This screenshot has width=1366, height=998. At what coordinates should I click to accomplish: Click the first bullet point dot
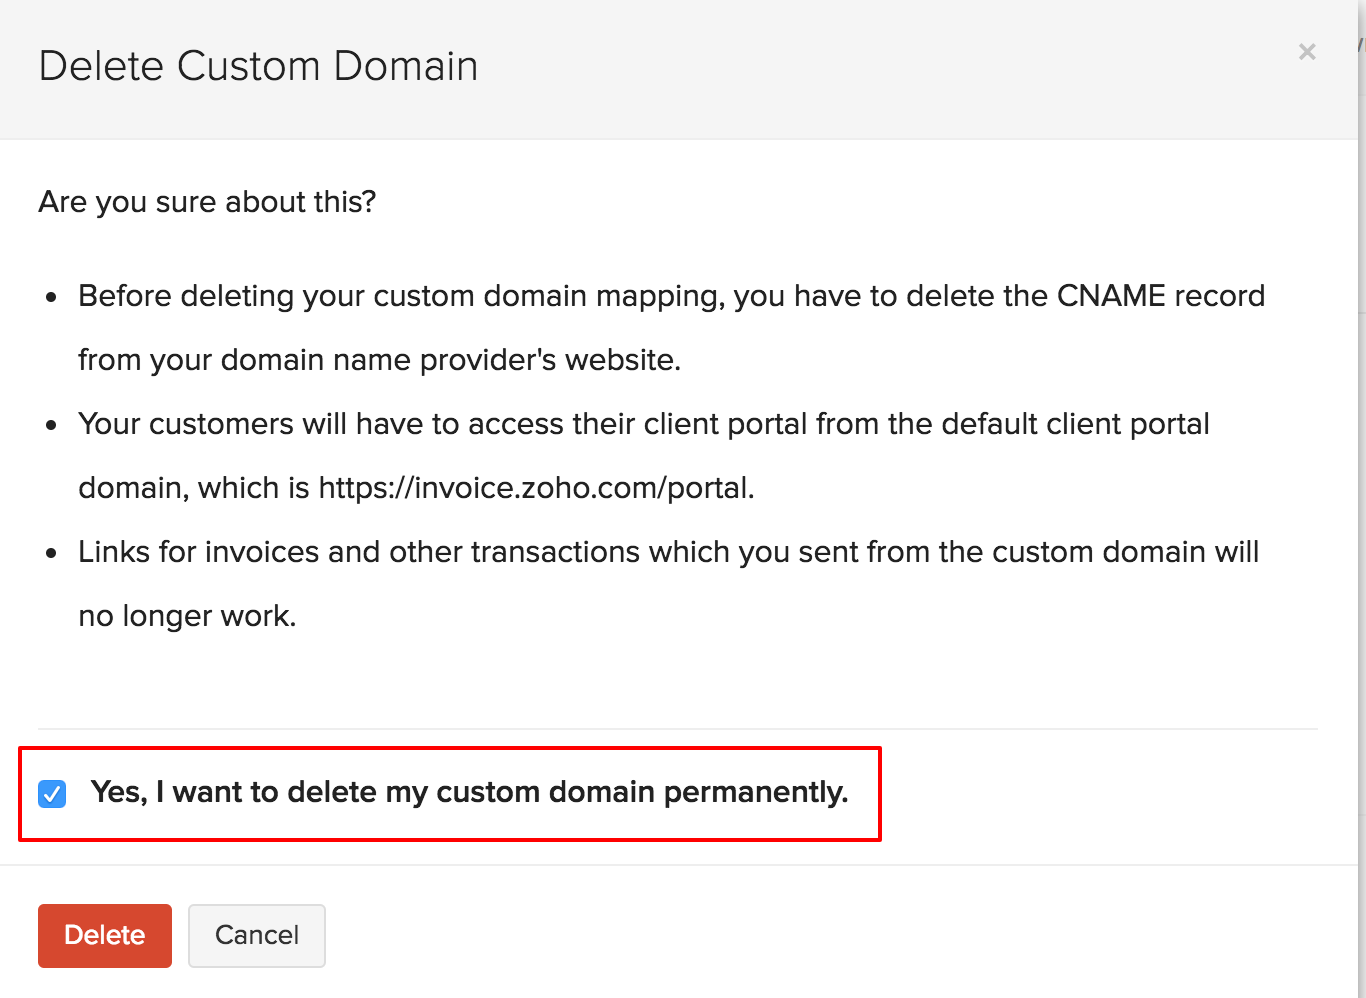tap(52, 298)
